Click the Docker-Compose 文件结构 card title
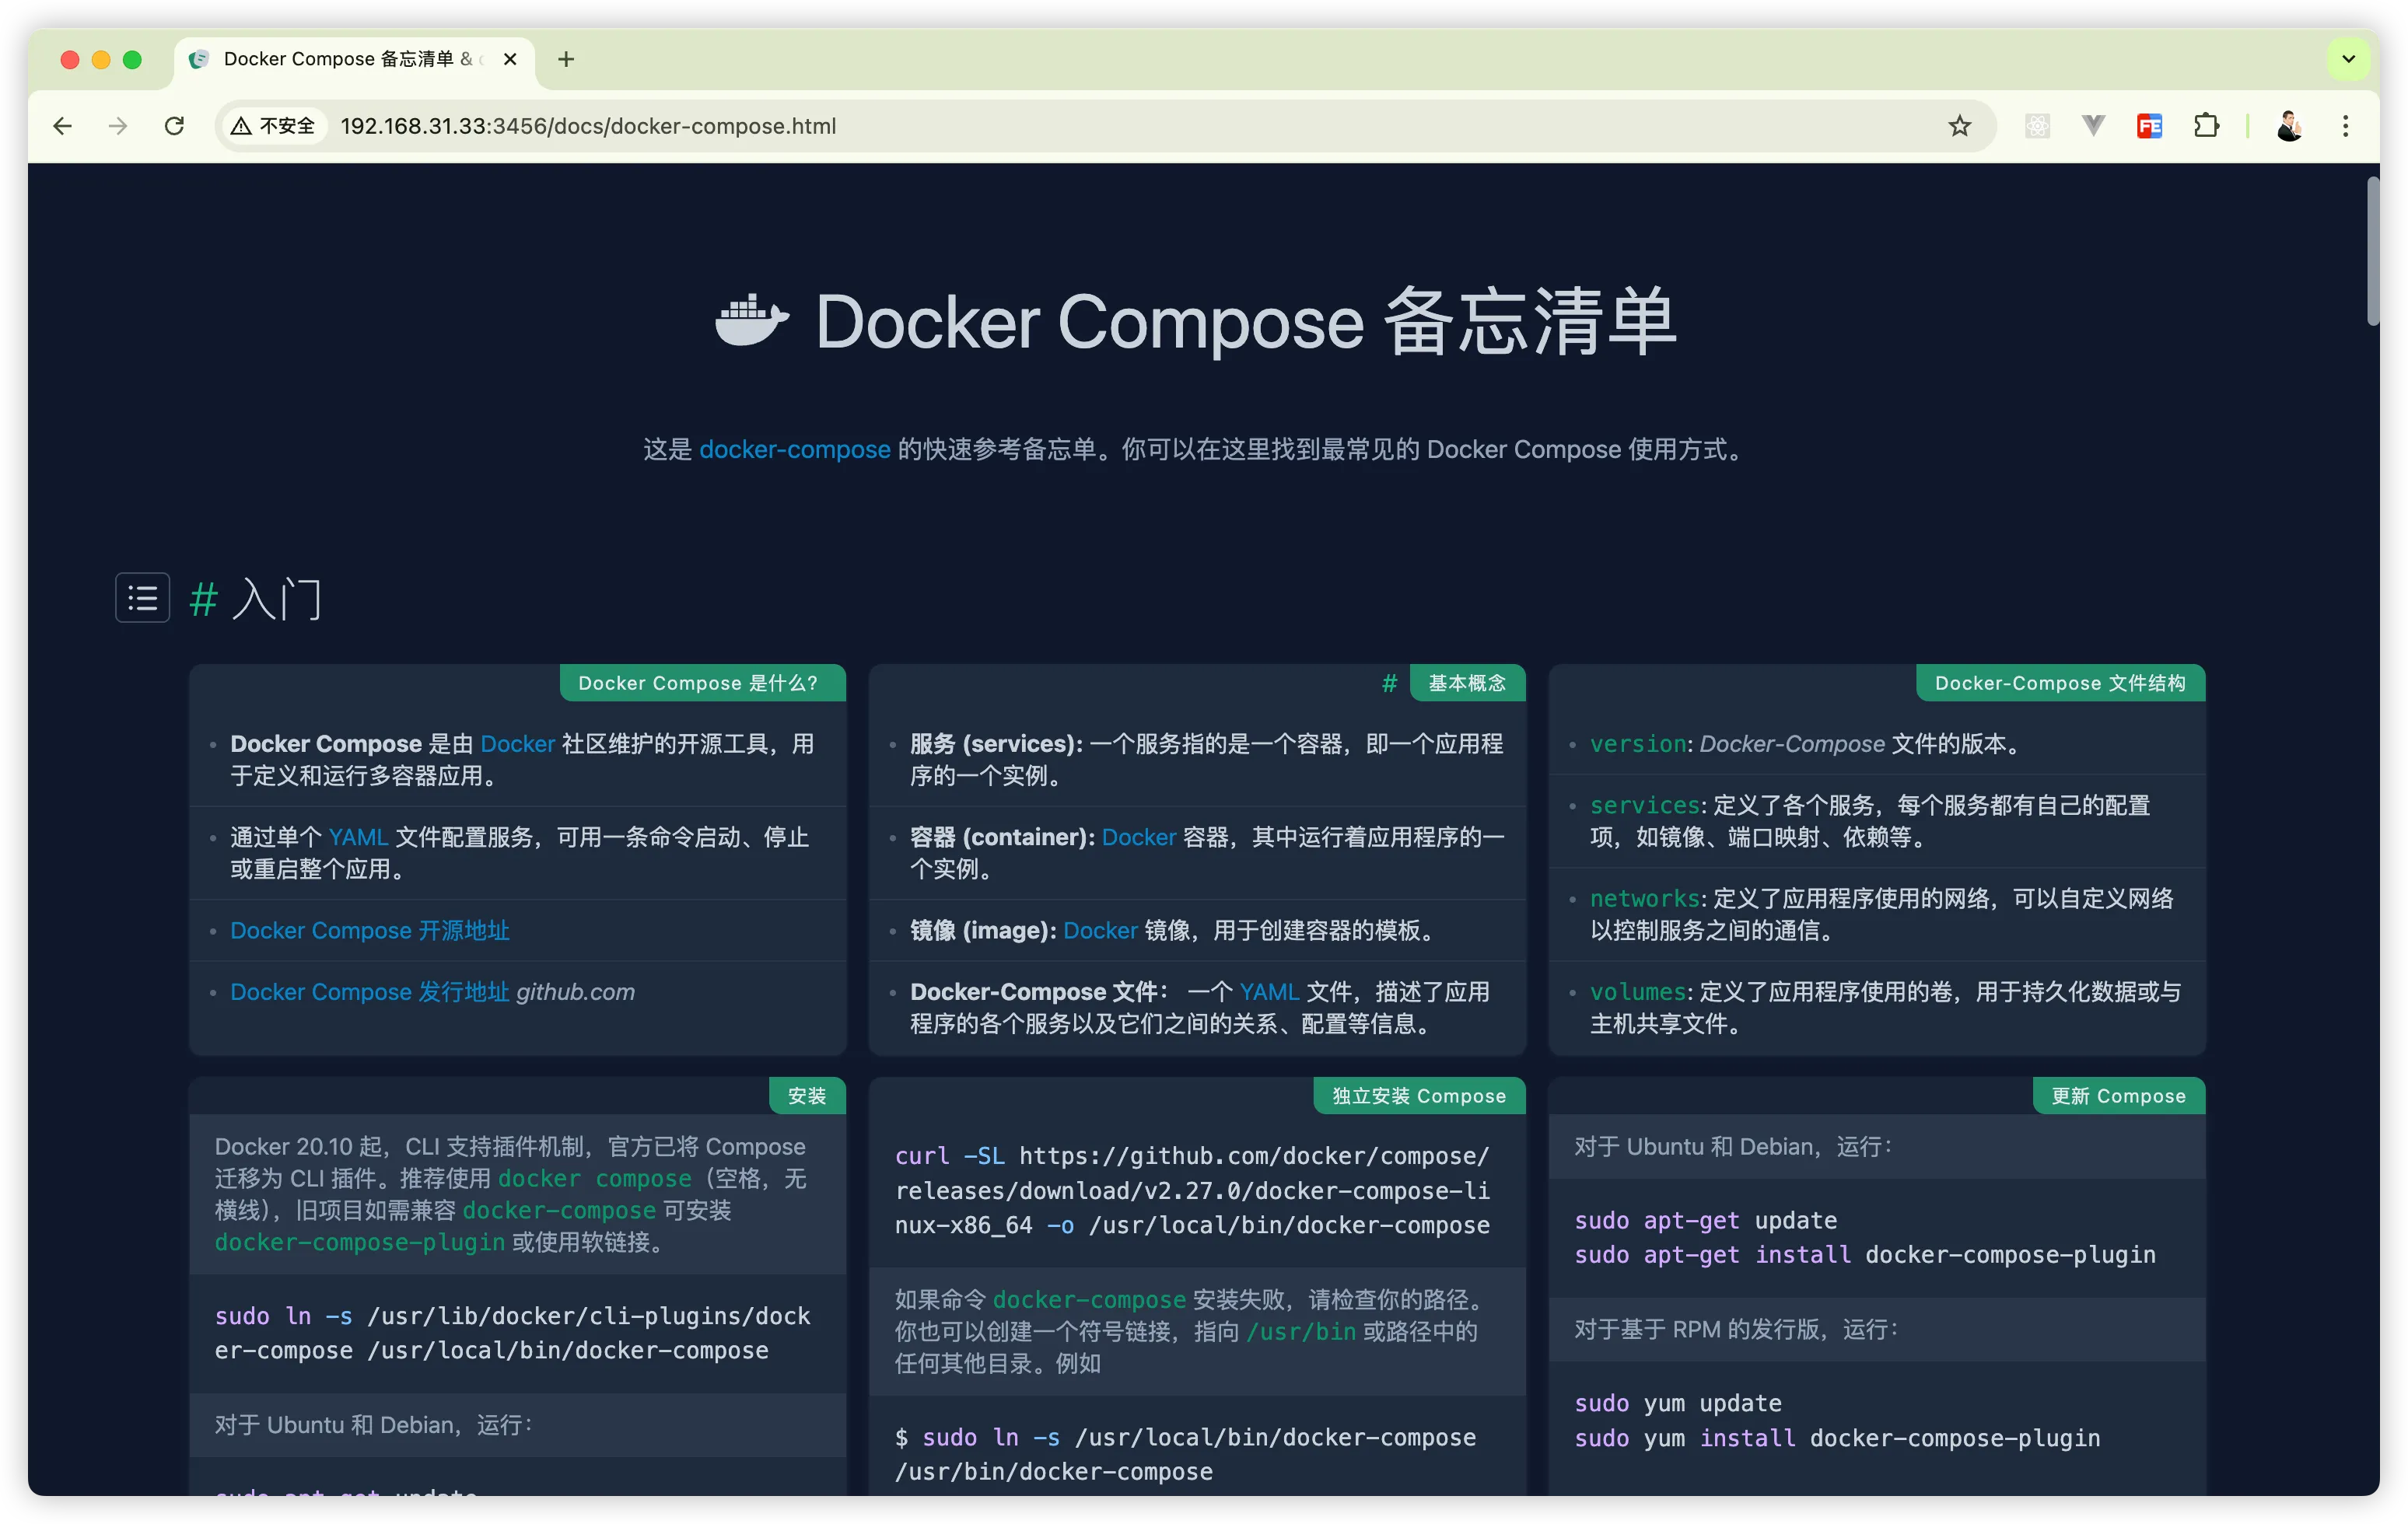The height and width of the screenshot is (1524, 2408). [x=2060, y=683]
